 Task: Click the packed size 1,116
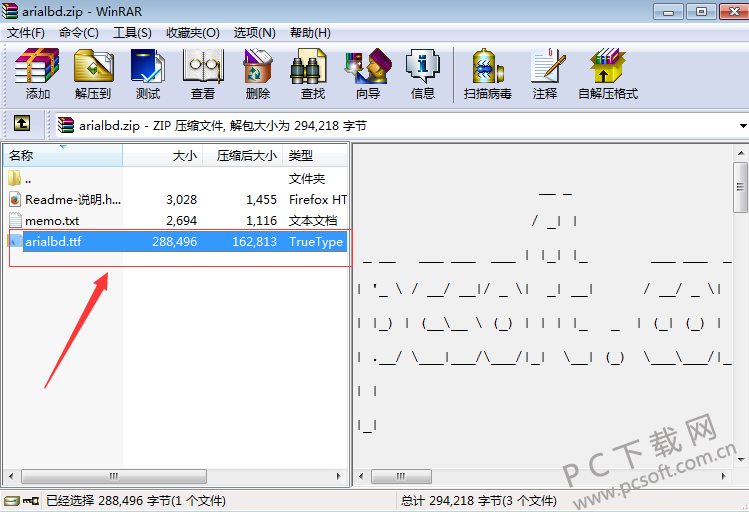tap(261, 221)
